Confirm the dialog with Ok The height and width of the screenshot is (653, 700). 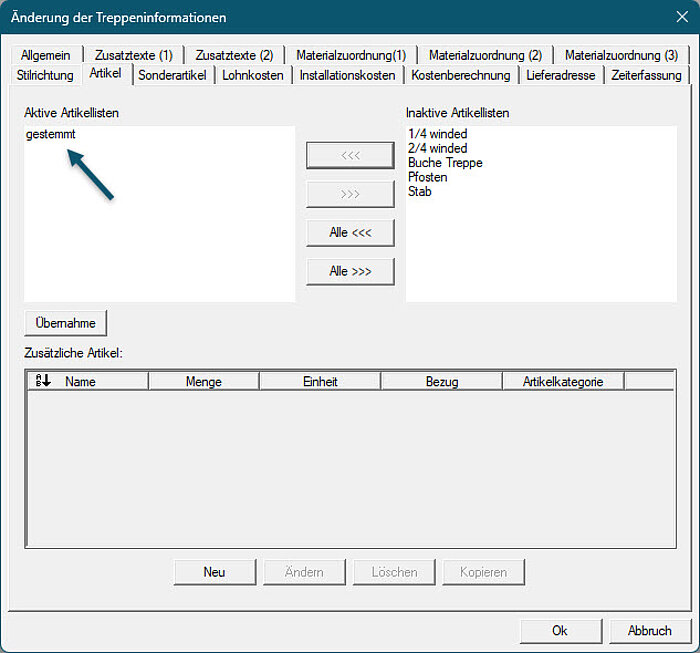click(x=559, y=631)
